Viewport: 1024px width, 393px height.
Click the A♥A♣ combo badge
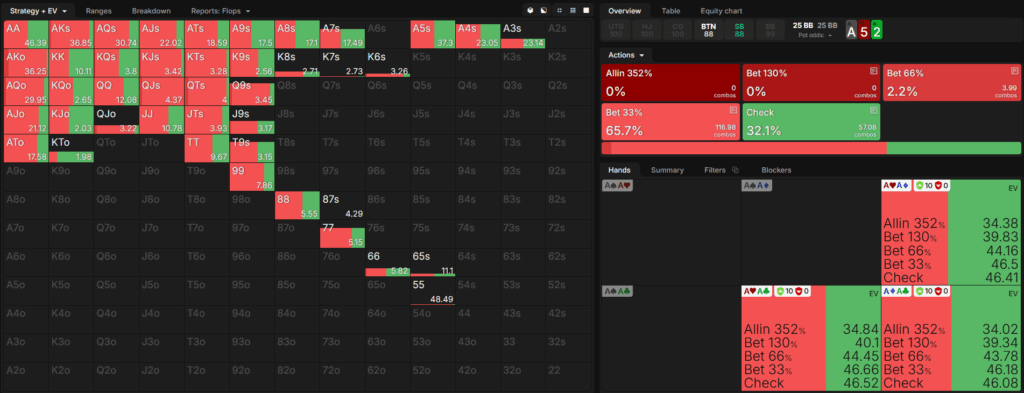(x=756, y=291)
